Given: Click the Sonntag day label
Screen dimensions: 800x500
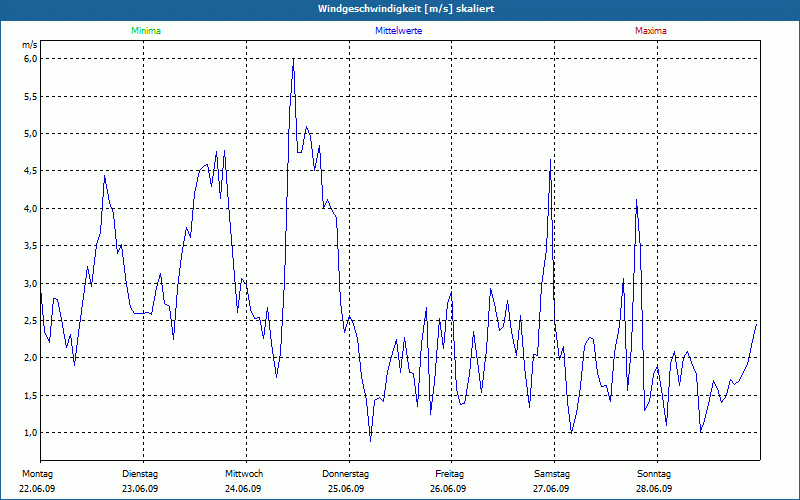Looking at the screenshot, I should tap(654, 474).
